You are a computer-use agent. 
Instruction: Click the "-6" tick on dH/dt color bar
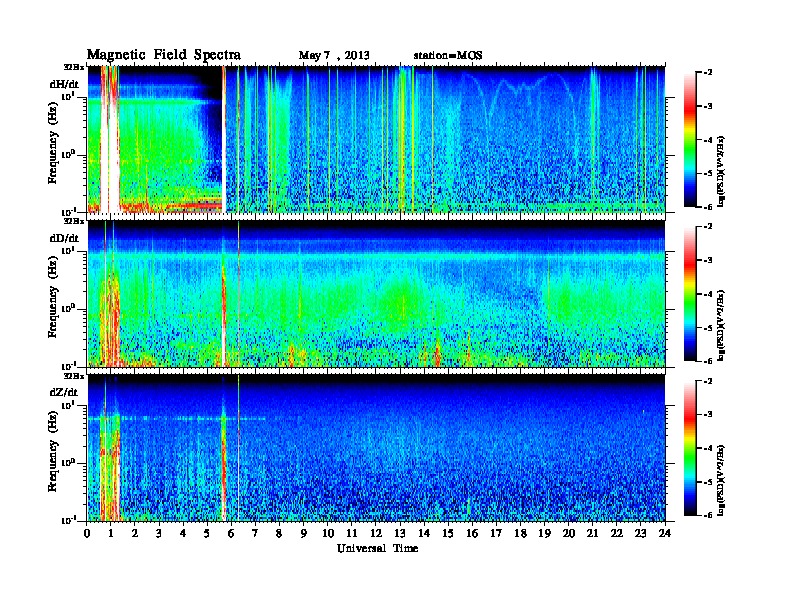[709, 207]
